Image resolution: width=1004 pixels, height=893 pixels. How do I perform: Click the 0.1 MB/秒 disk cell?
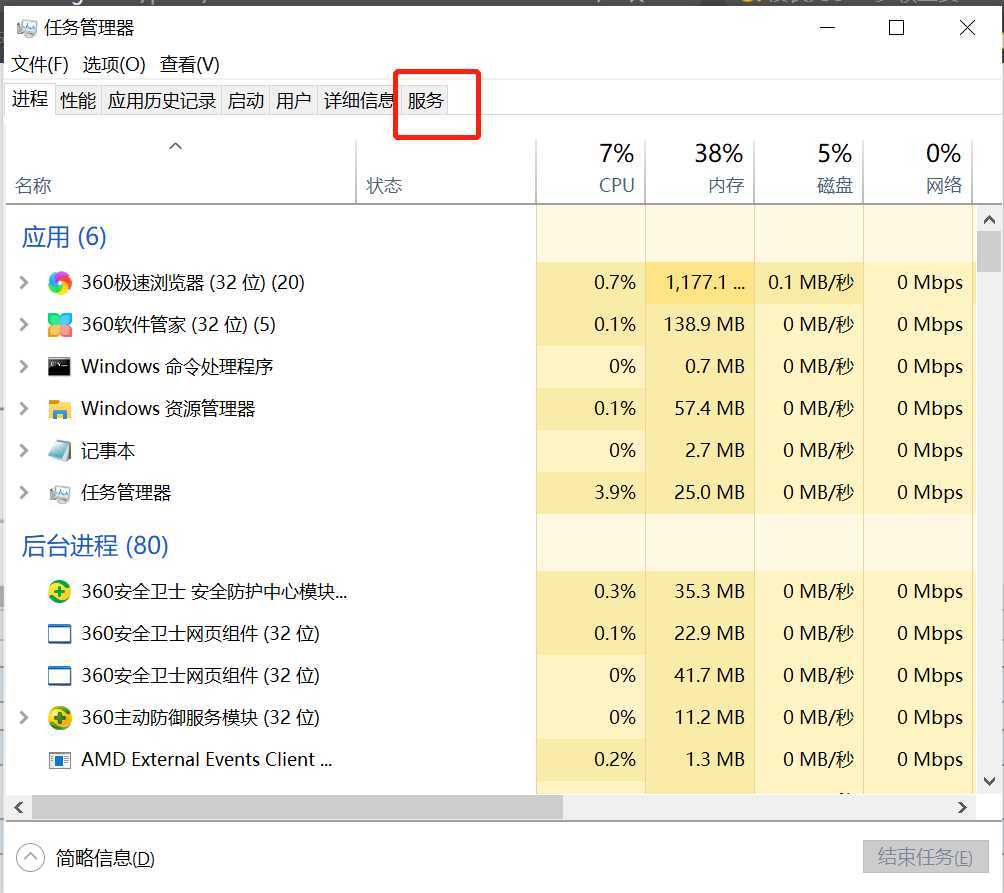tap(809, 282)
